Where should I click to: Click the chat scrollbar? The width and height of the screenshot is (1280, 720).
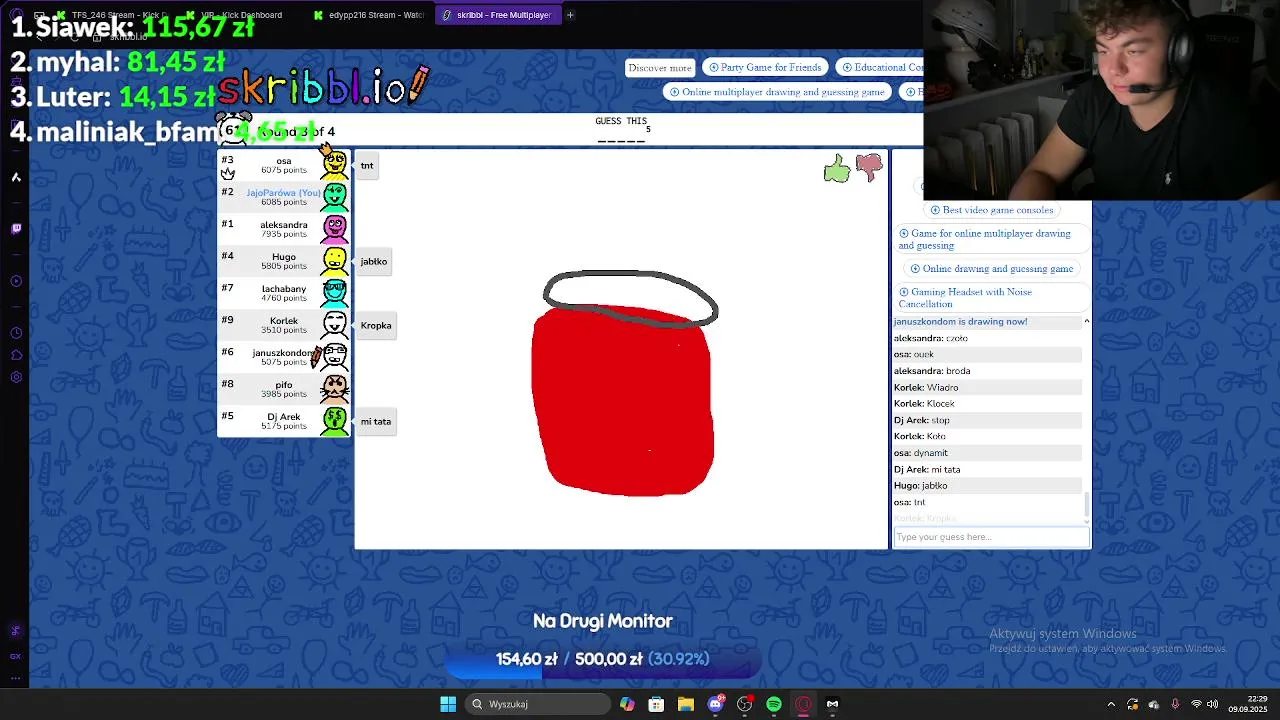[x=1087, y=506]
